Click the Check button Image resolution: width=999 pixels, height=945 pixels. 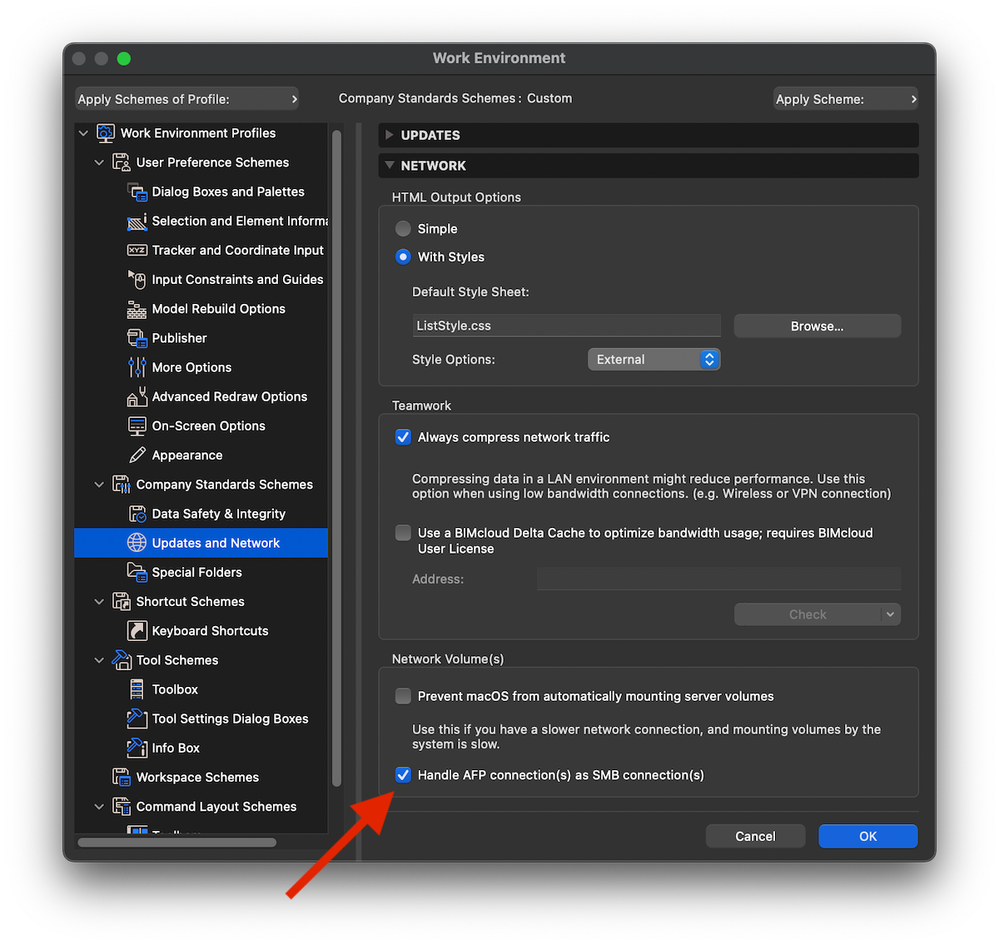pos(807,614)
